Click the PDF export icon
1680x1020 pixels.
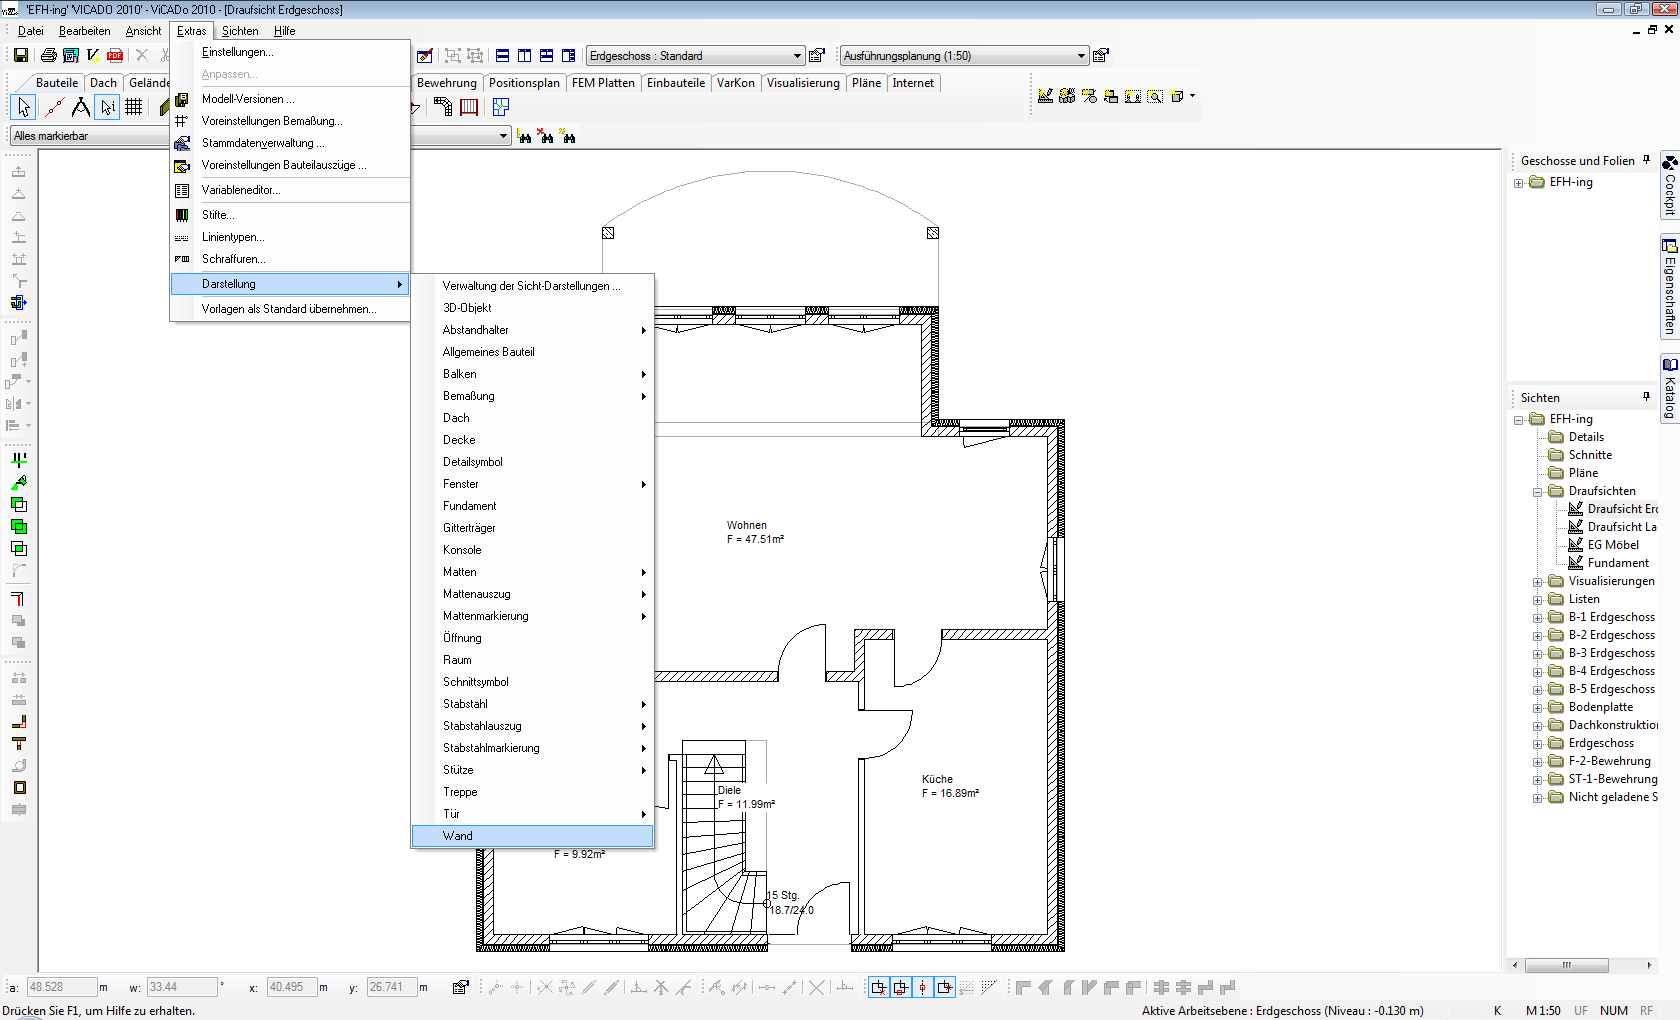click(115, 55)
